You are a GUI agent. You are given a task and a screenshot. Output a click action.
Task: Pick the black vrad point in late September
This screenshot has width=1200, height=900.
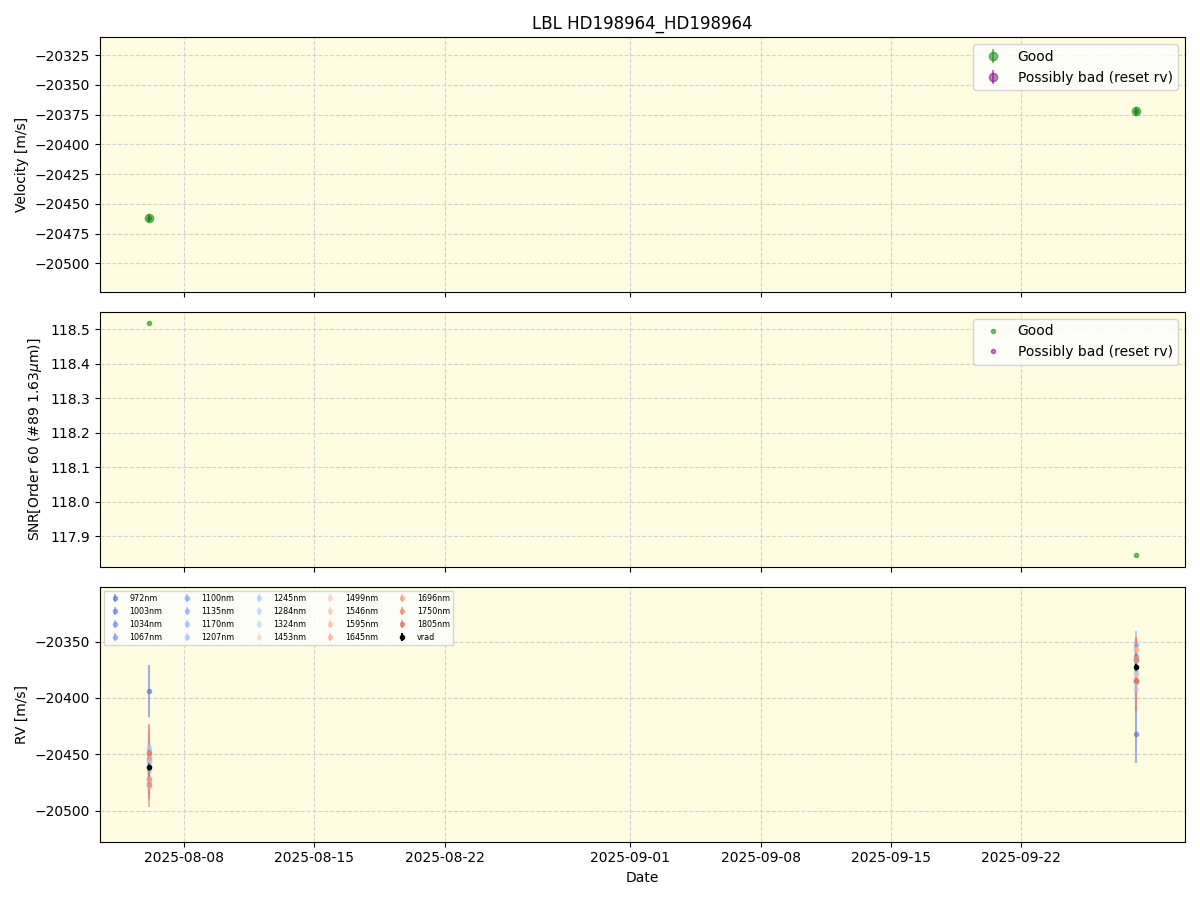[x=1136, y=667]
